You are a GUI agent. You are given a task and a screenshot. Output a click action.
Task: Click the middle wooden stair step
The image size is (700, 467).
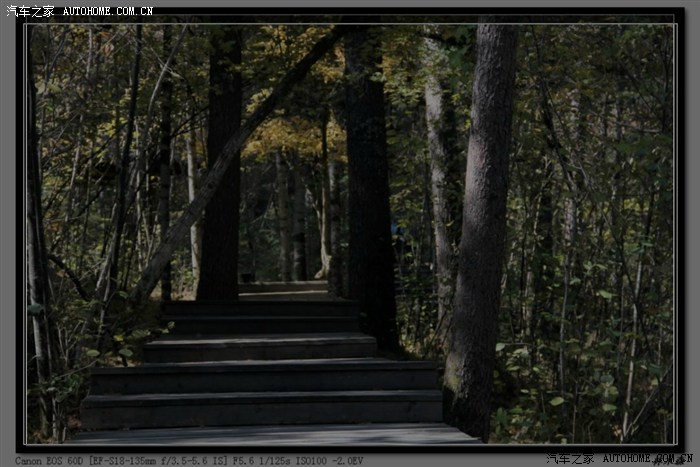260,347
